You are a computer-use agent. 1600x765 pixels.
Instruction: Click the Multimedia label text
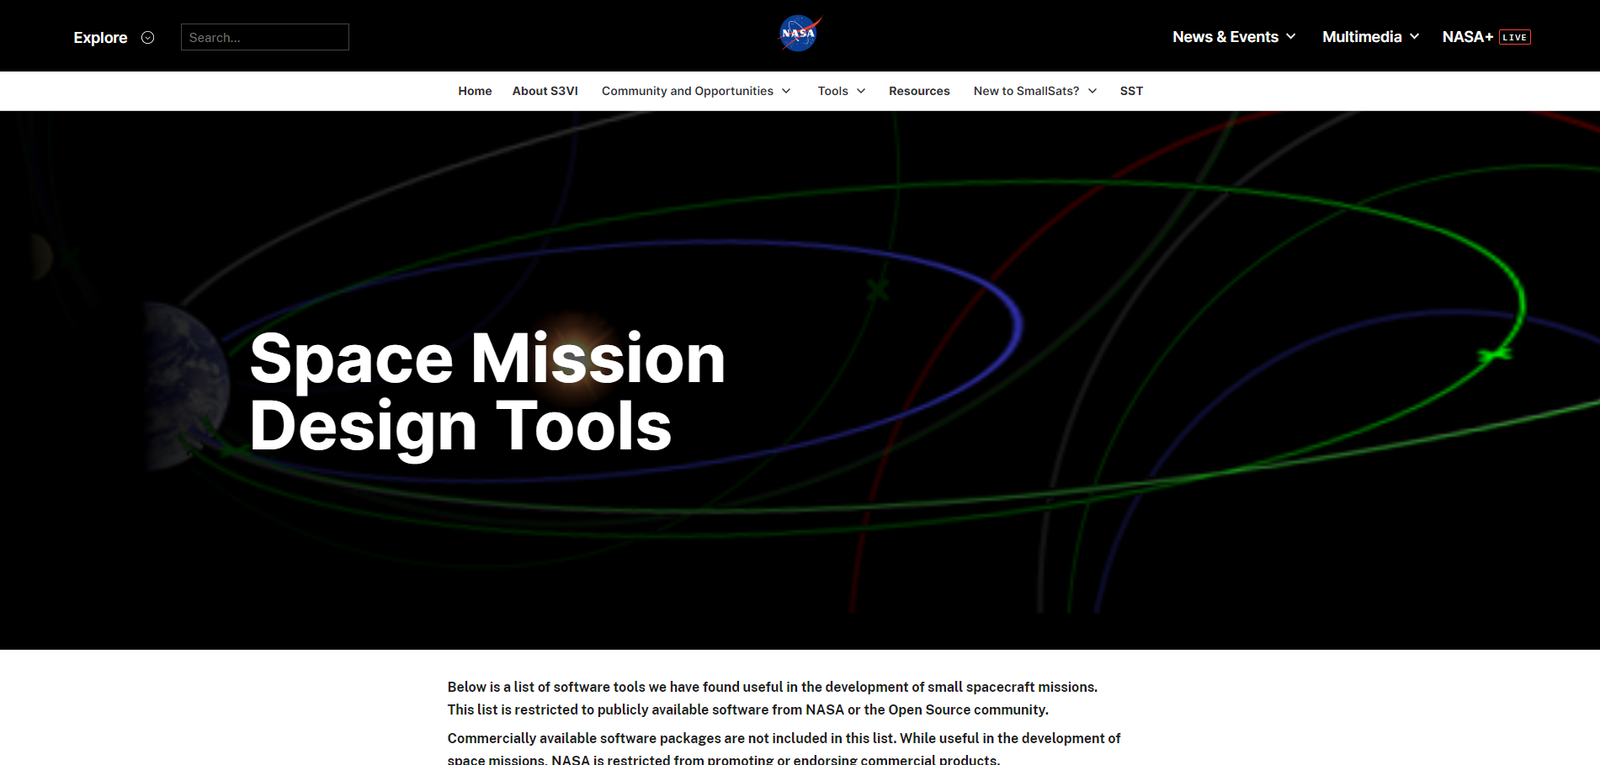1361,37
